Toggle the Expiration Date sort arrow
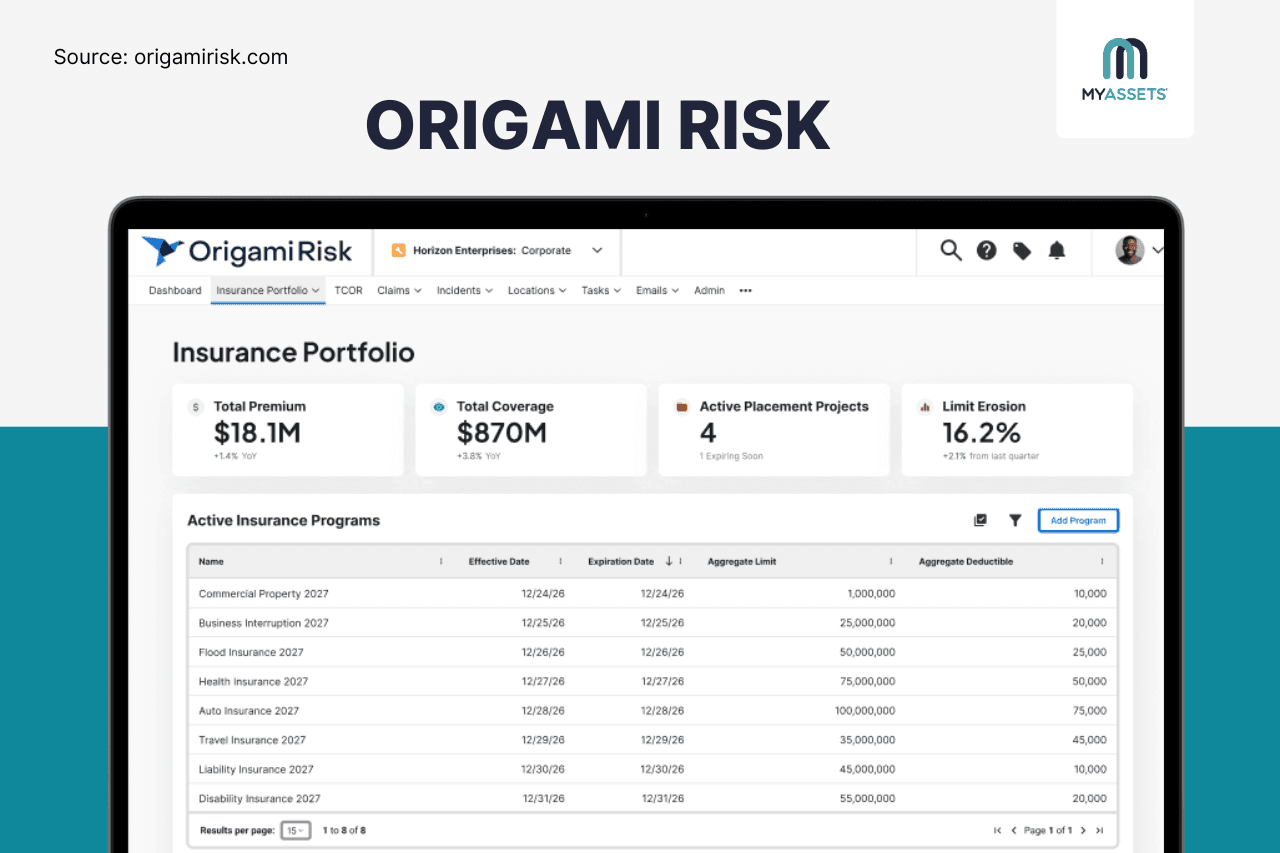 coord(669,561)
